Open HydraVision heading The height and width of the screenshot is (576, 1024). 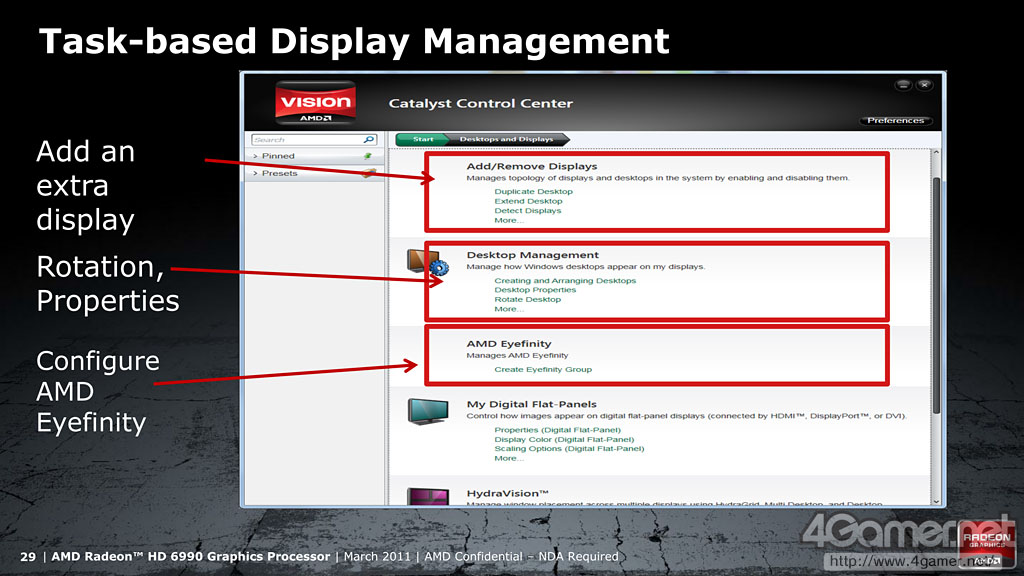tap(507, 494)
